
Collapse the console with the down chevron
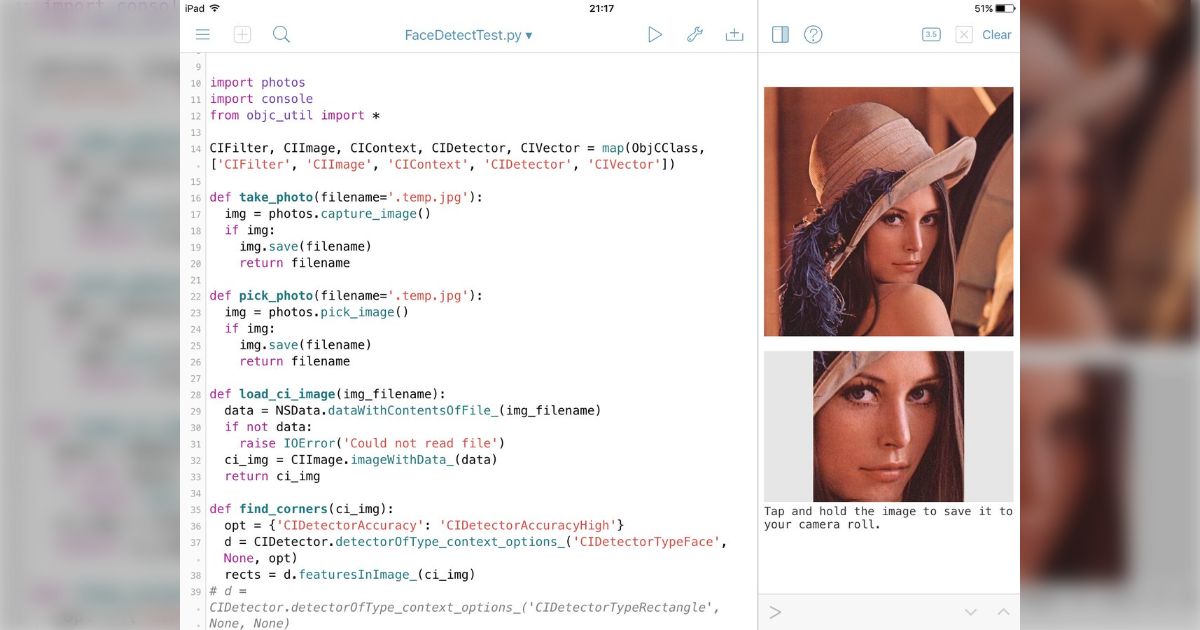969,611
